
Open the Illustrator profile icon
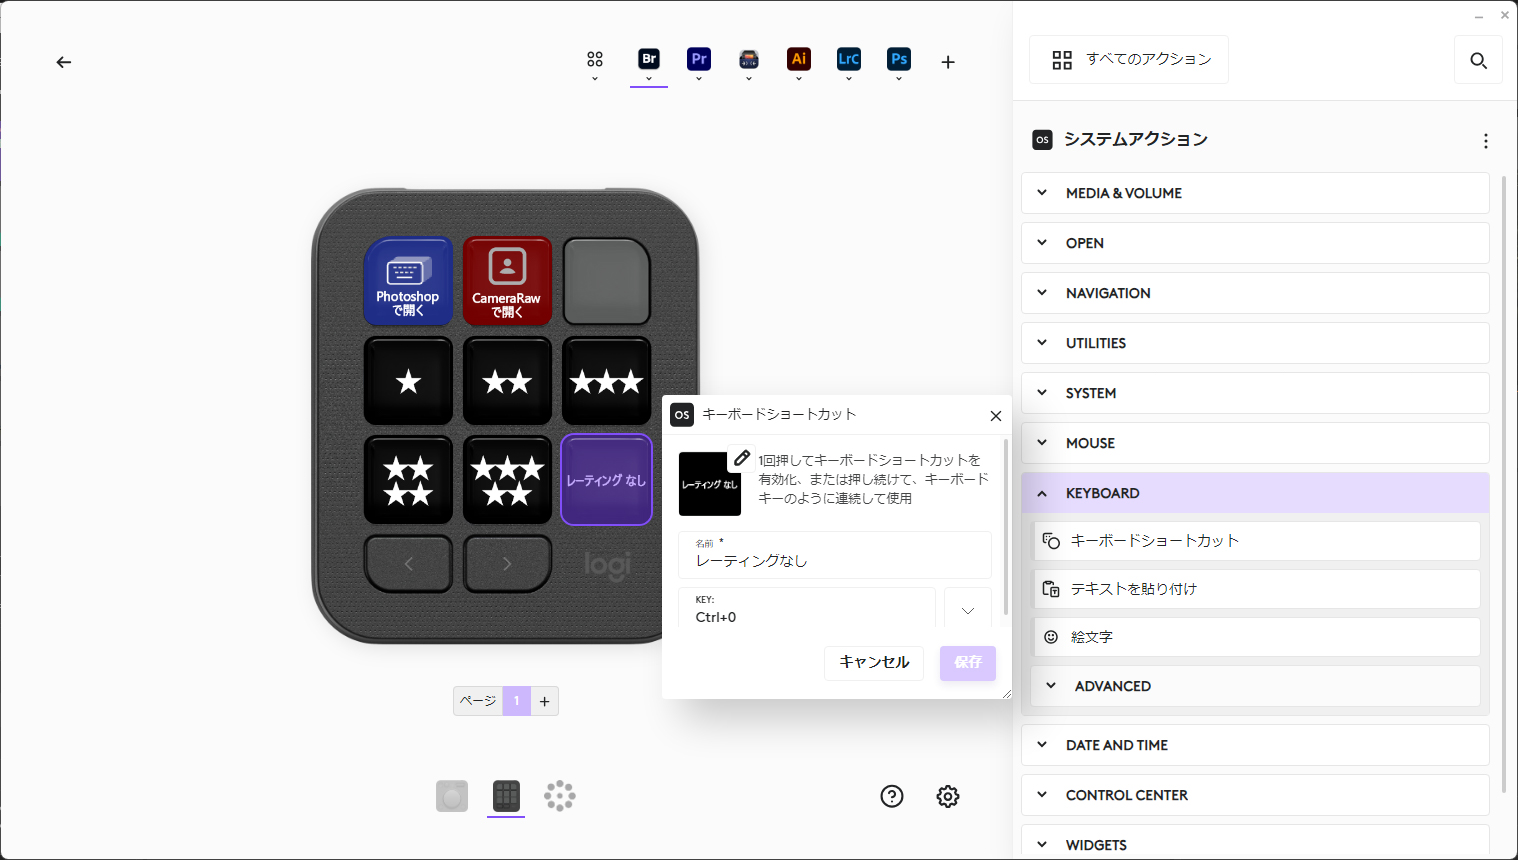tap(798, 60)
